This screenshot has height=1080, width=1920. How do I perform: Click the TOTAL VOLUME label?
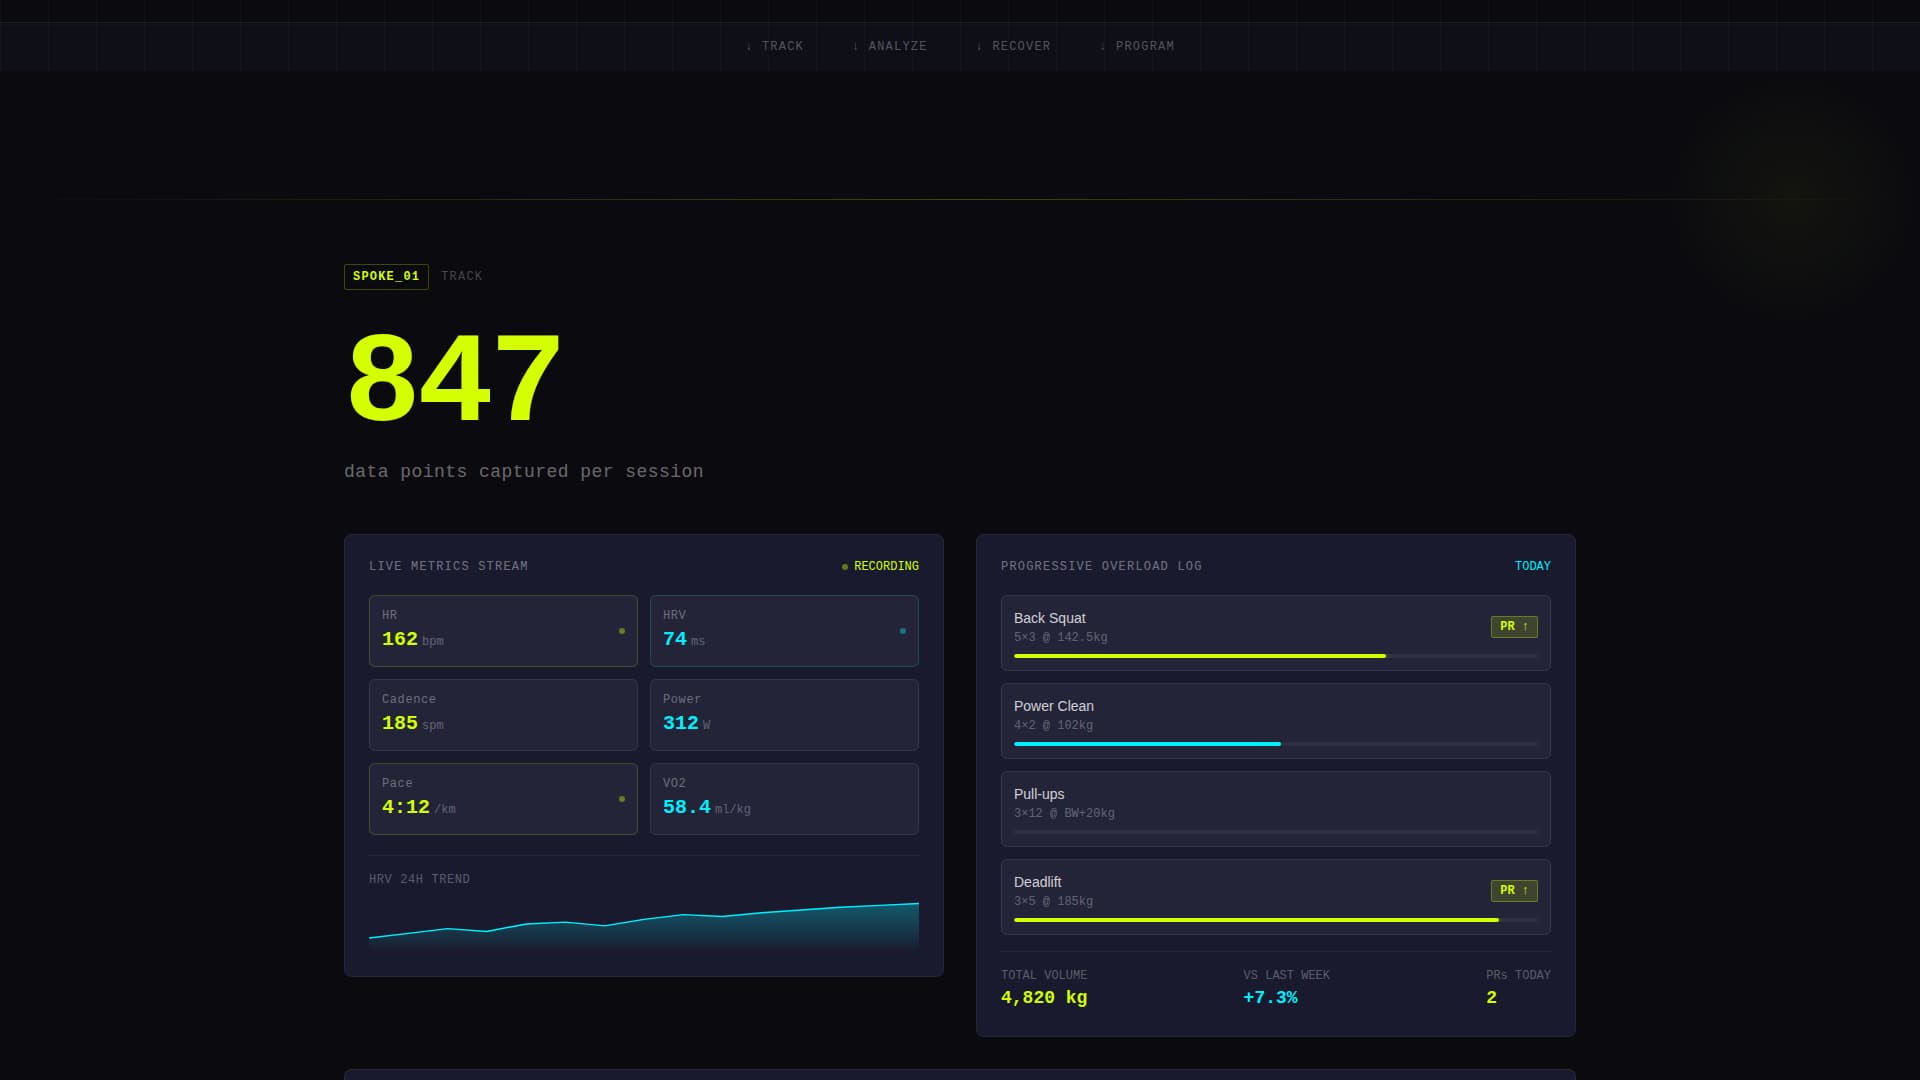[1044, 975]
